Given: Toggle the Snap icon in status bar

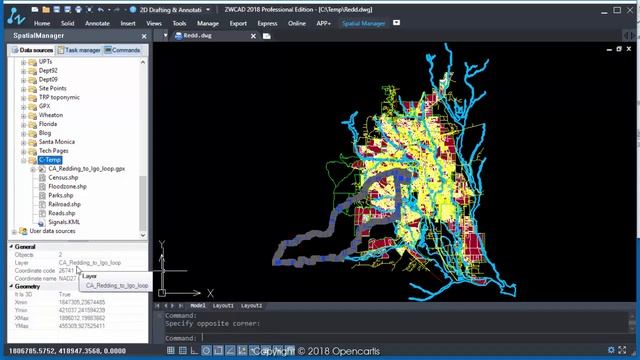Looking at the screenshot, I should (171, 351).
